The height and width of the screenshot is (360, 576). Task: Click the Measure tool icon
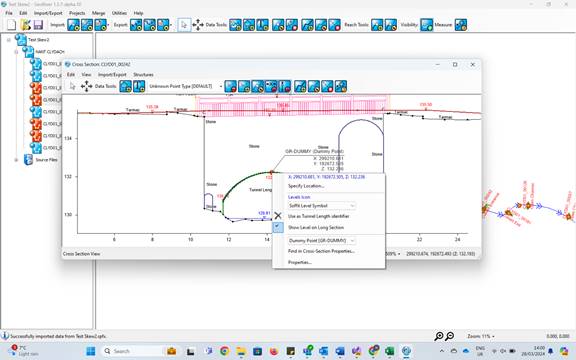pyautogui.click(x=461, y=25)
